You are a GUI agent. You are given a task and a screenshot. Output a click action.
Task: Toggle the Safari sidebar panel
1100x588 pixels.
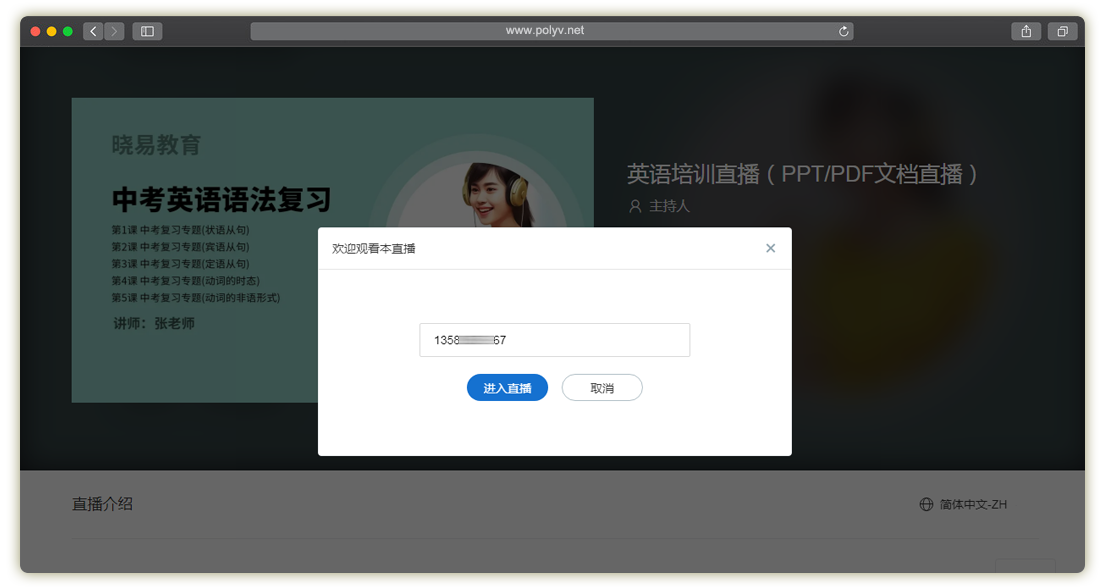tap(147, 31)
